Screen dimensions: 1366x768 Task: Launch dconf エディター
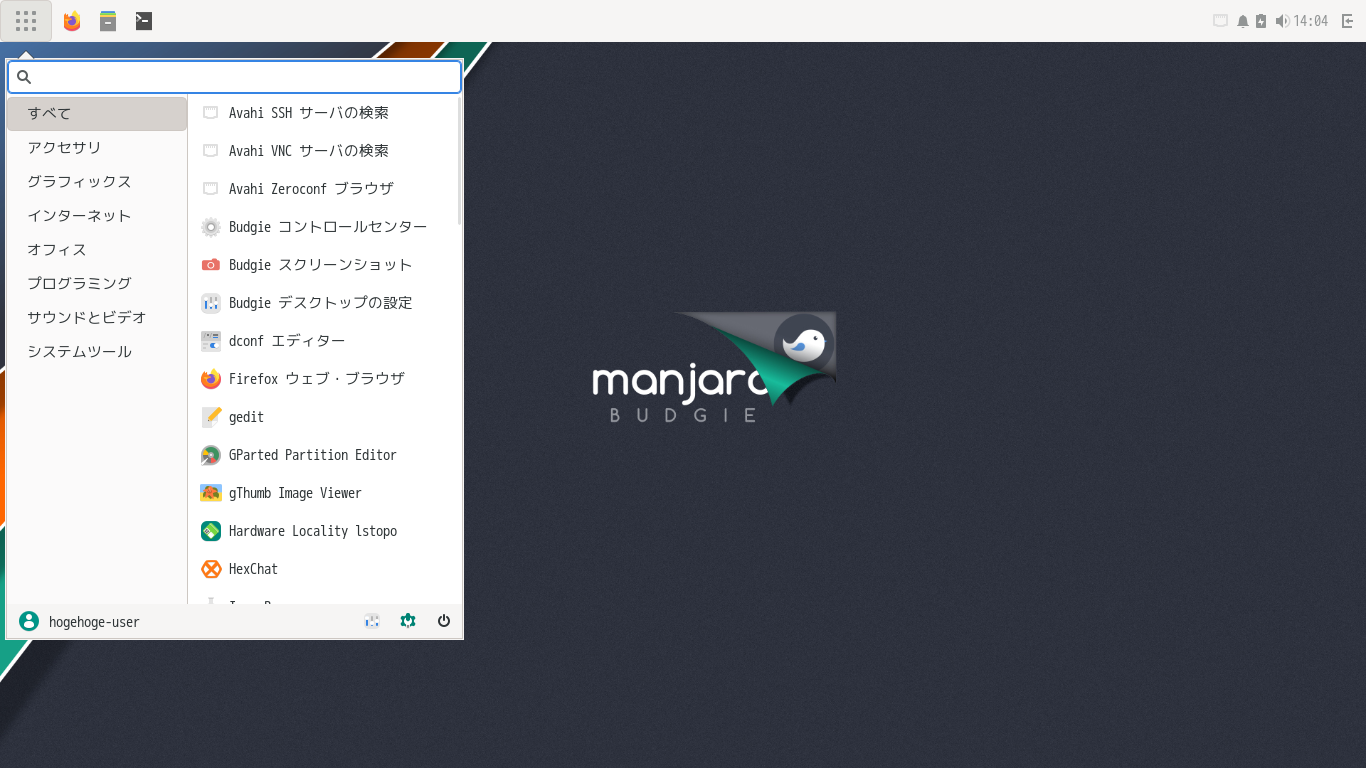click(323, 341)
